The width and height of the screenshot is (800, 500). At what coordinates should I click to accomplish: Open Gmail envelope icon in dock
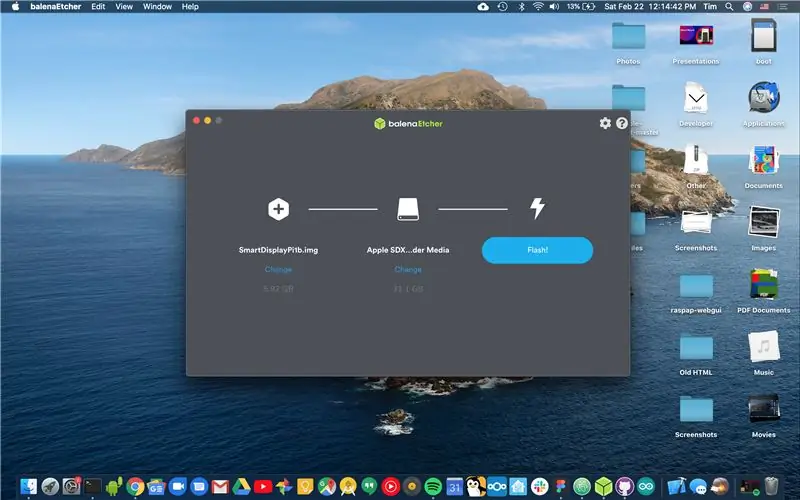click(220, 486)
